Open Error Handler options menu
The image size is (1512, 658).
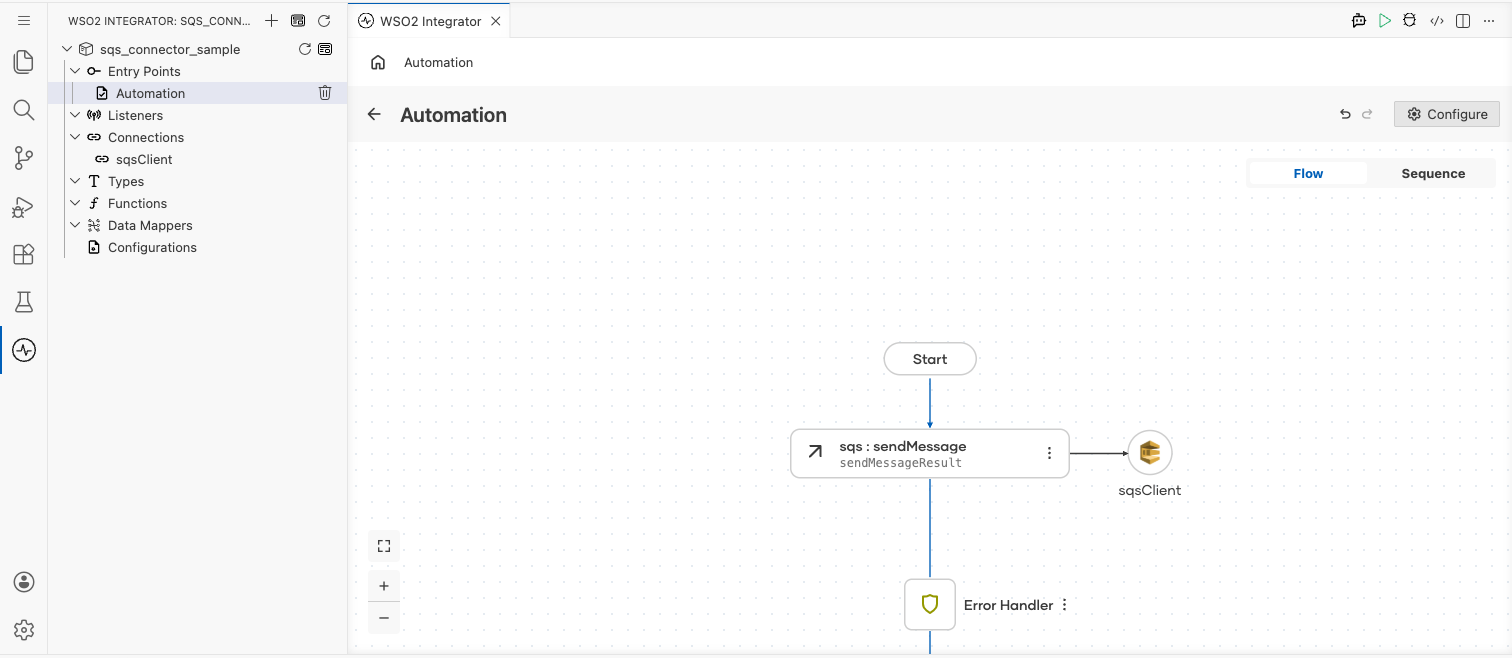pos(1064,605)
